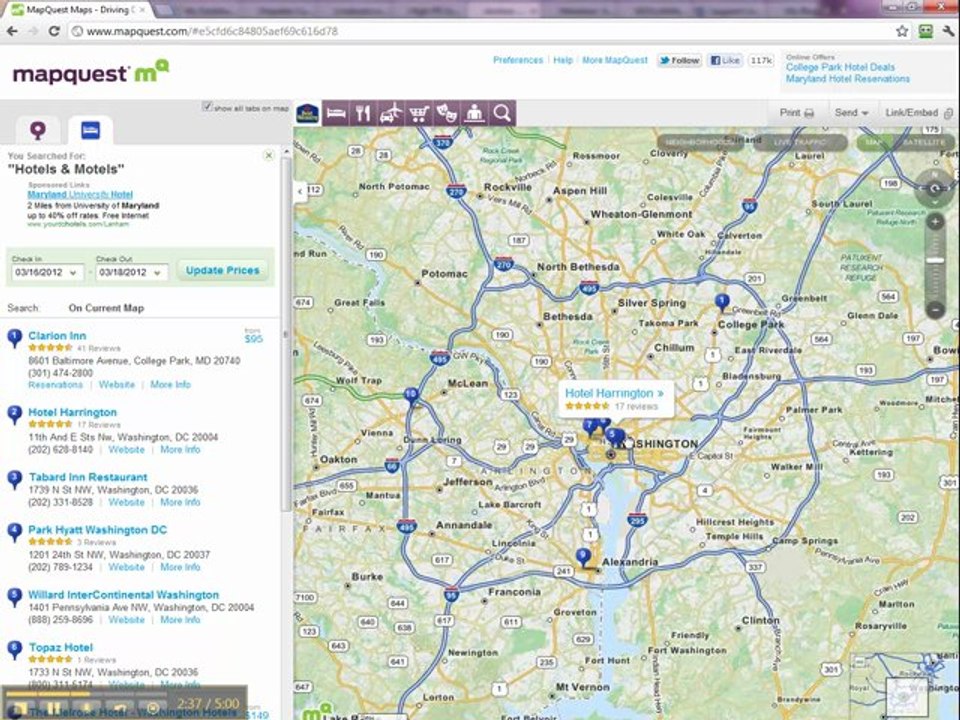Open the Check In date dropdown
Viewport: 960px width, 720px height.
point(48,272)
